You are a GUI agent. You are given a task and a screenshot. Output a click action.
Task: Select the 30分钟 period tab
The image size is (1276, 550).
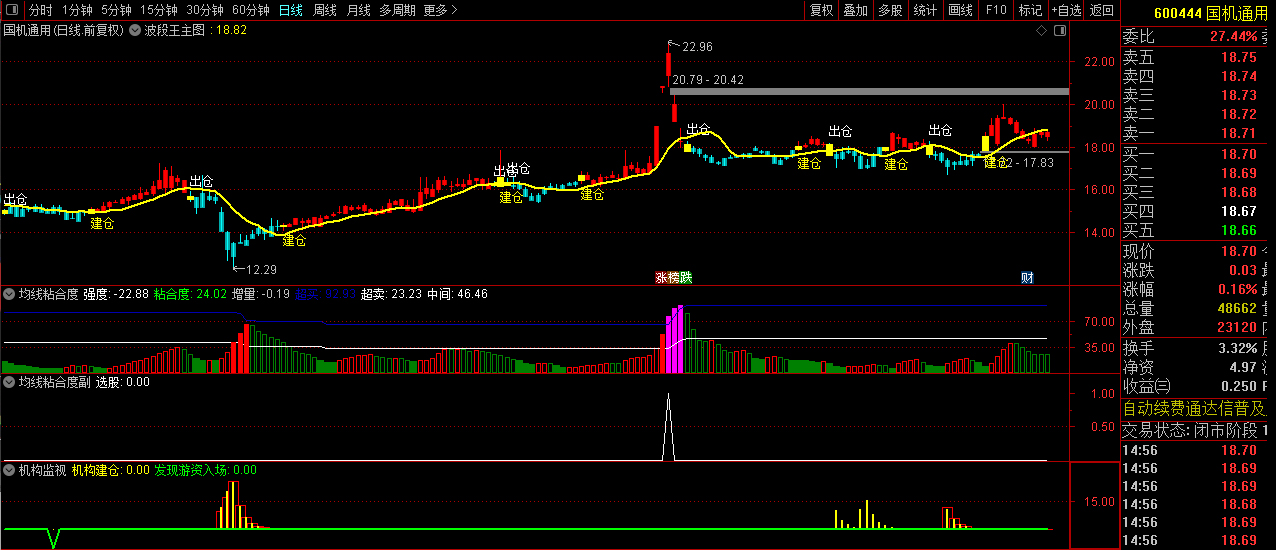click(205, 10)
